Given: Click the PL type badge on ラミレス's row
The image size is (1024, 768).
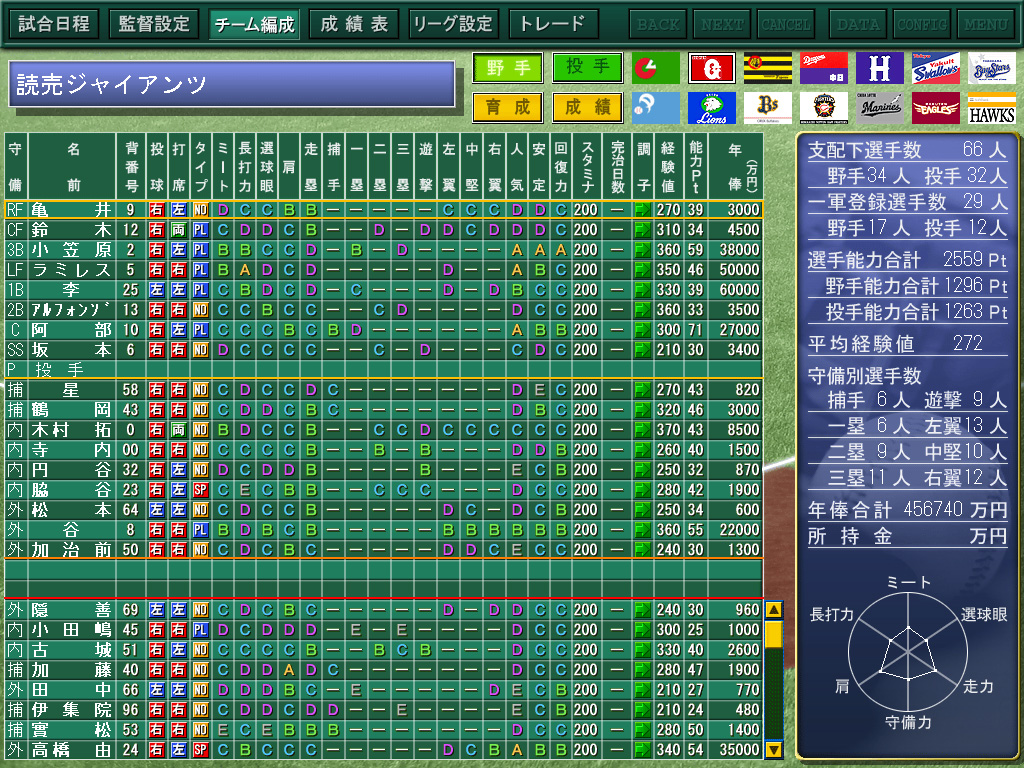Looking at the screenshot, I should 200,270.
